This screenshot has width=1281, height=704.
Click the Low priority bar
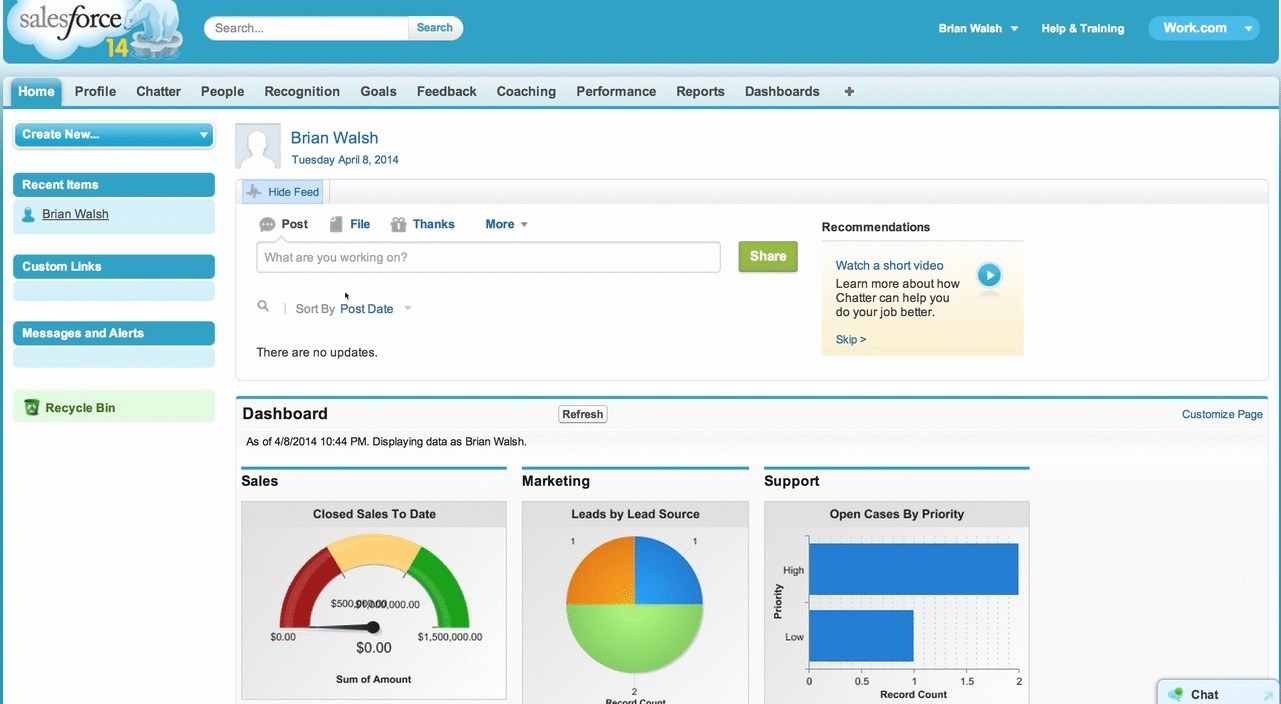[x=861, y=636]
